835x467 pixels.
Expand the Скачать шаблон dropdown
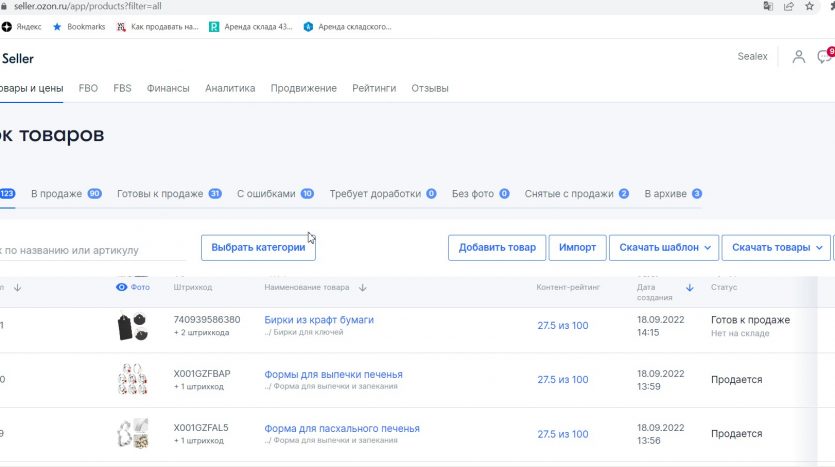667,248
